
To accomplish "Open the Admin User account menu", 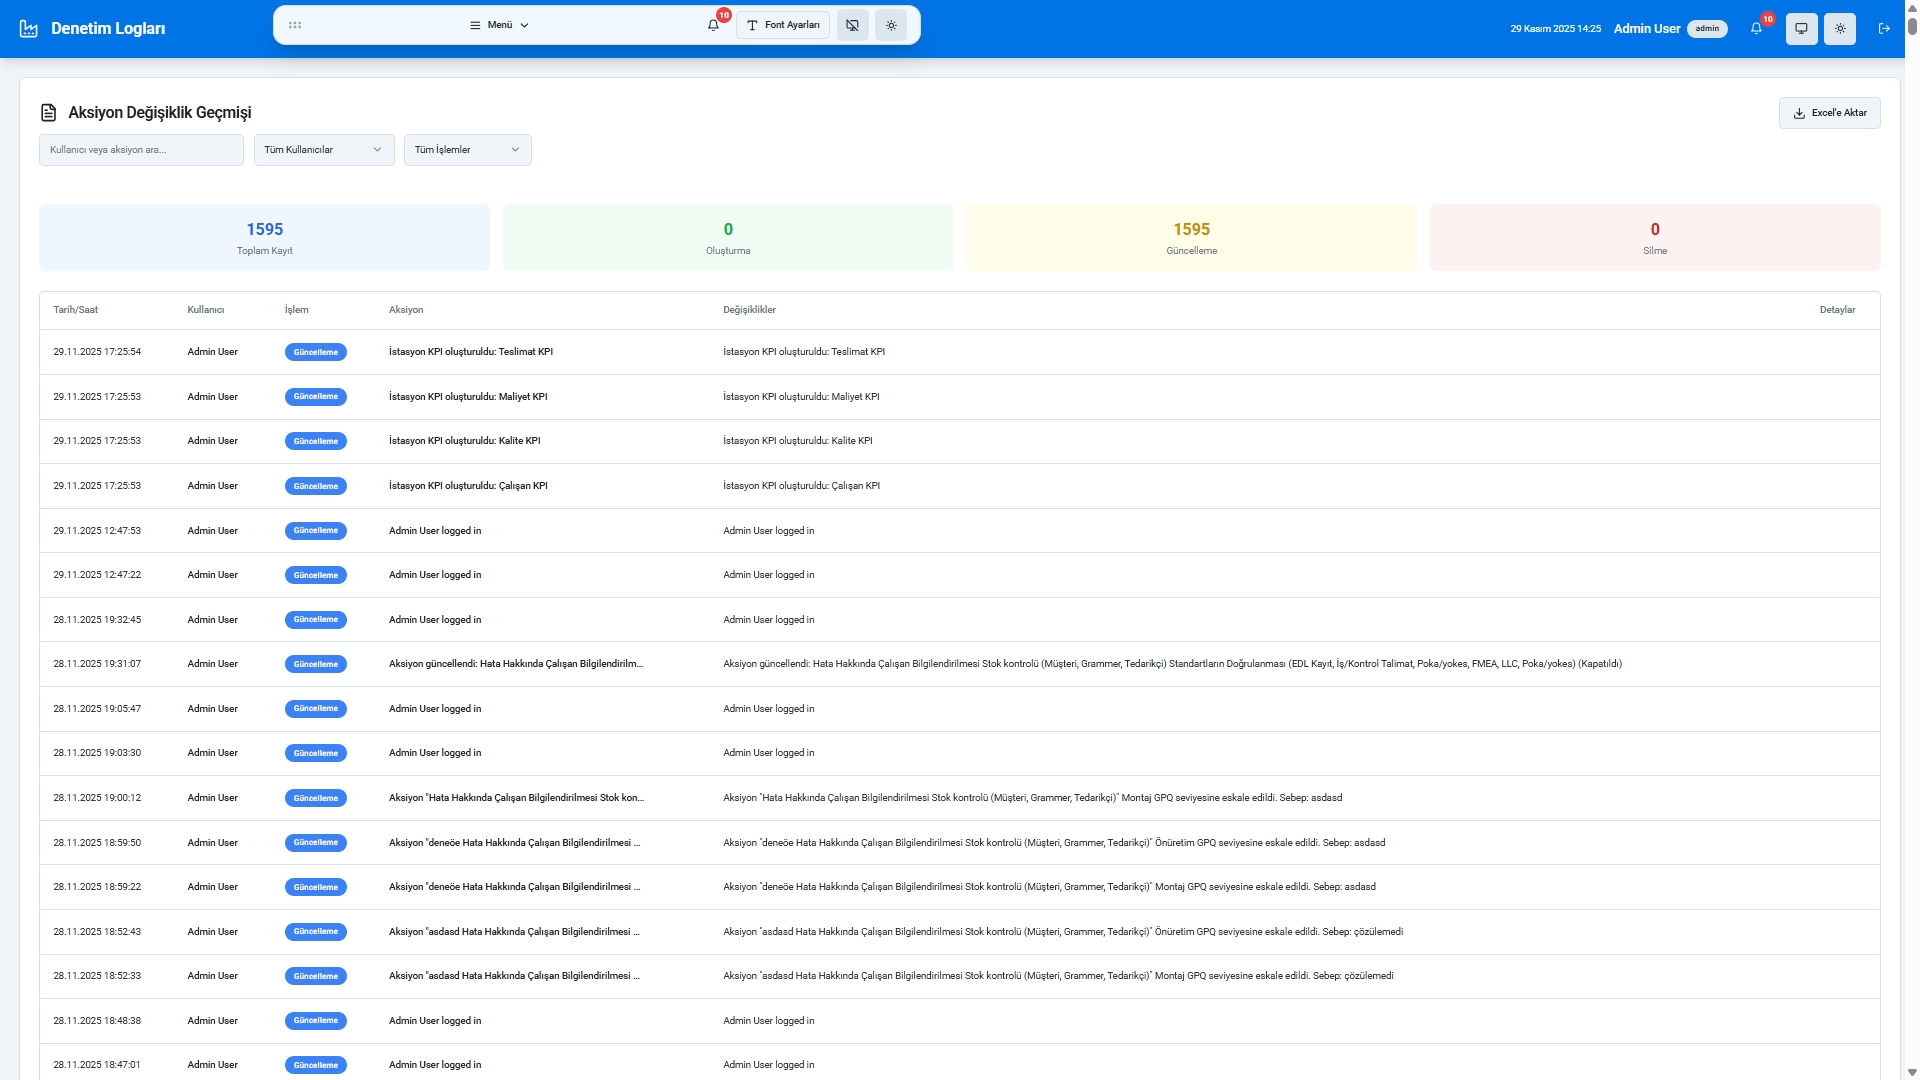I will pyautogui.click(x=1646, y=28).
